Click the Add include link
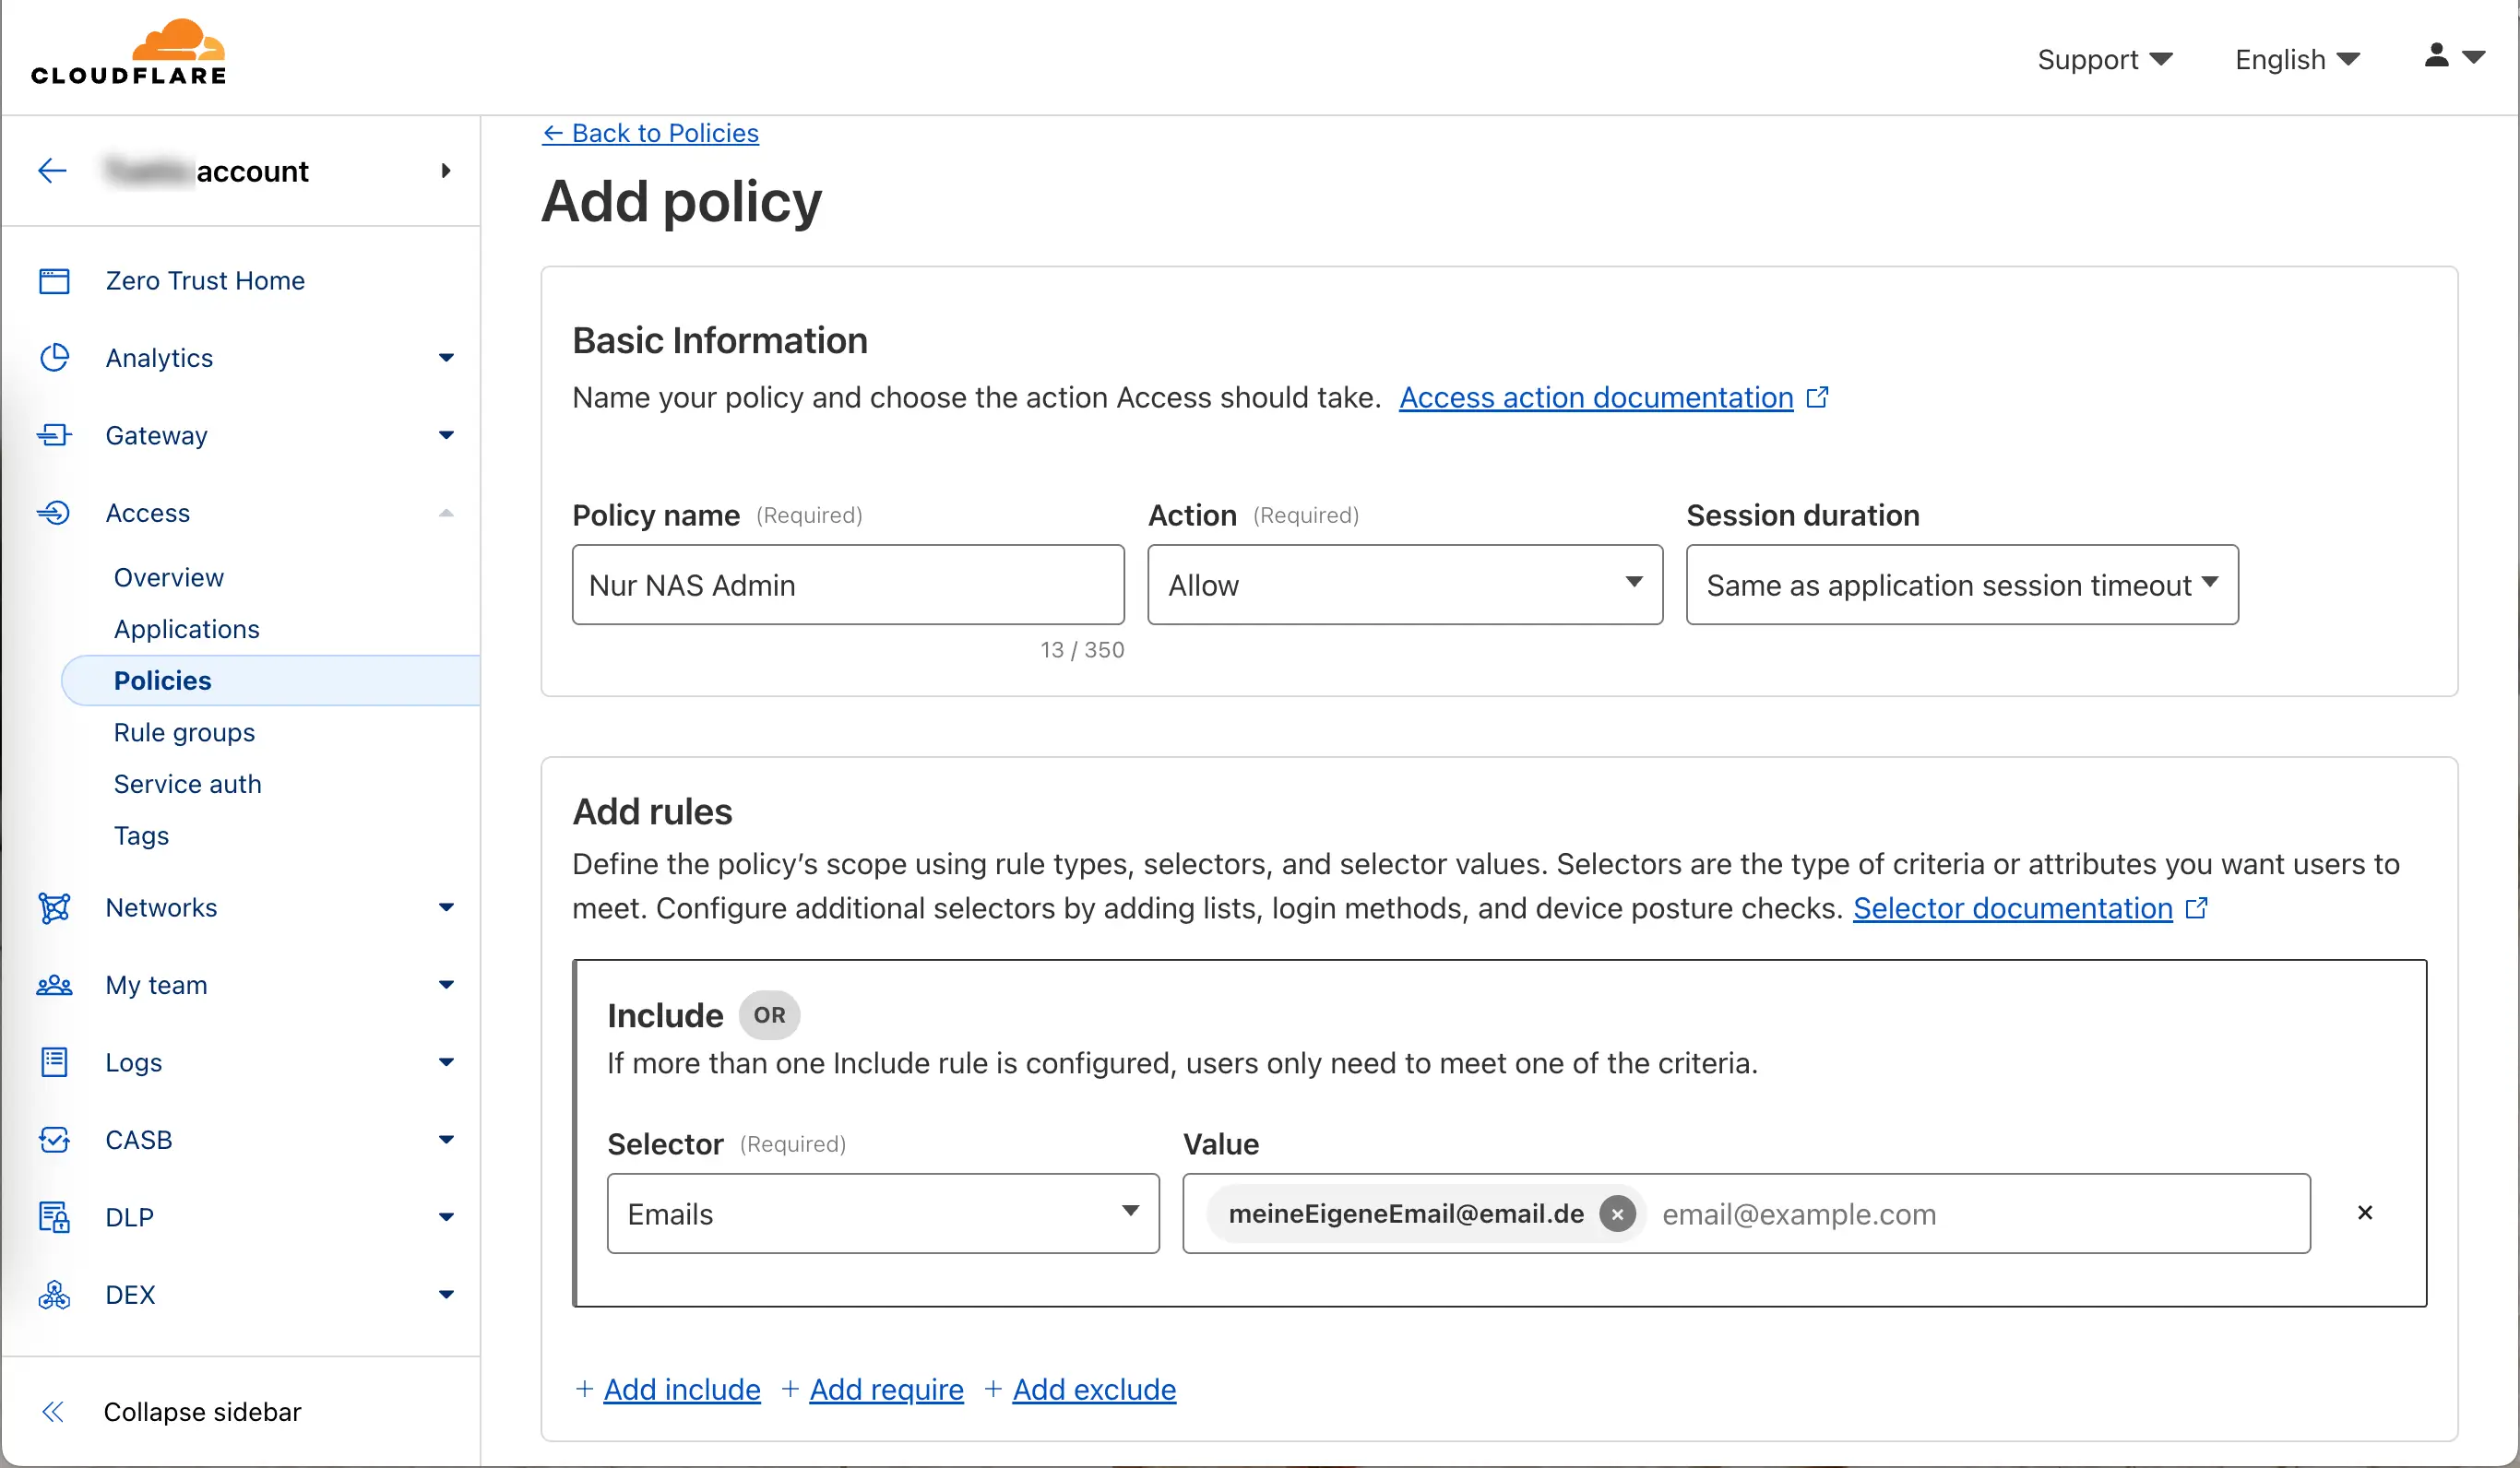2520x1468 pixels. pos(681,1389)
